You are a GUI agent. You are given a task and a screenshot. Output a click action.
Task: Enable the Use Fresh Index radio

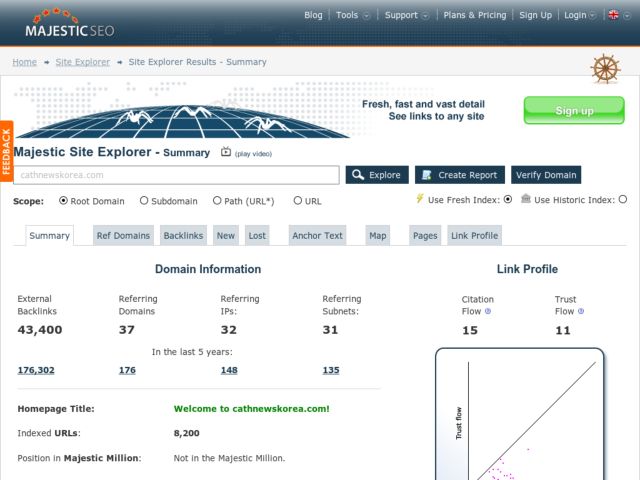click(x=508, y=200)
